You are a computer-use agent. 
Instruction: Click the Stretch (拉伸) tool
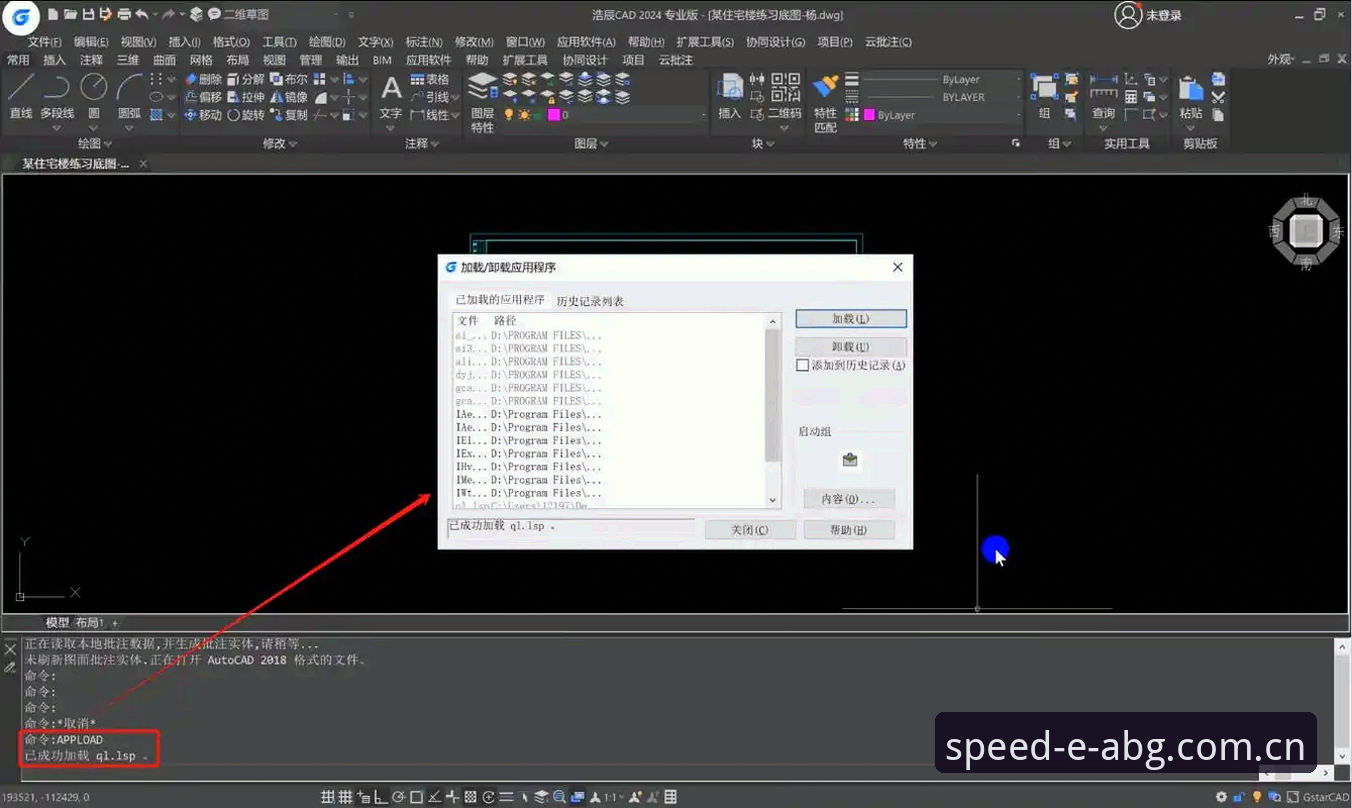pyautogui.click(x=246, y=97)
